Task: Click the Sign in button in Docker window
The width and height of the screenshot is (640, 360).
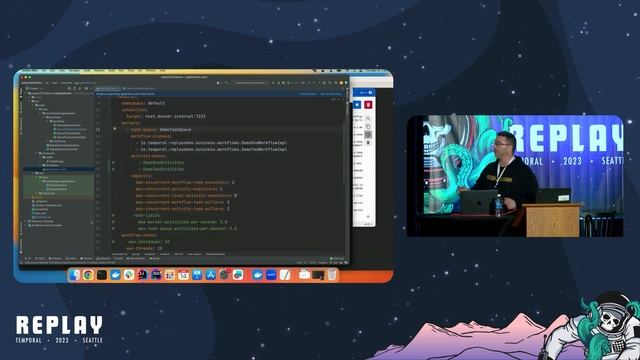Action: [365, 93]
